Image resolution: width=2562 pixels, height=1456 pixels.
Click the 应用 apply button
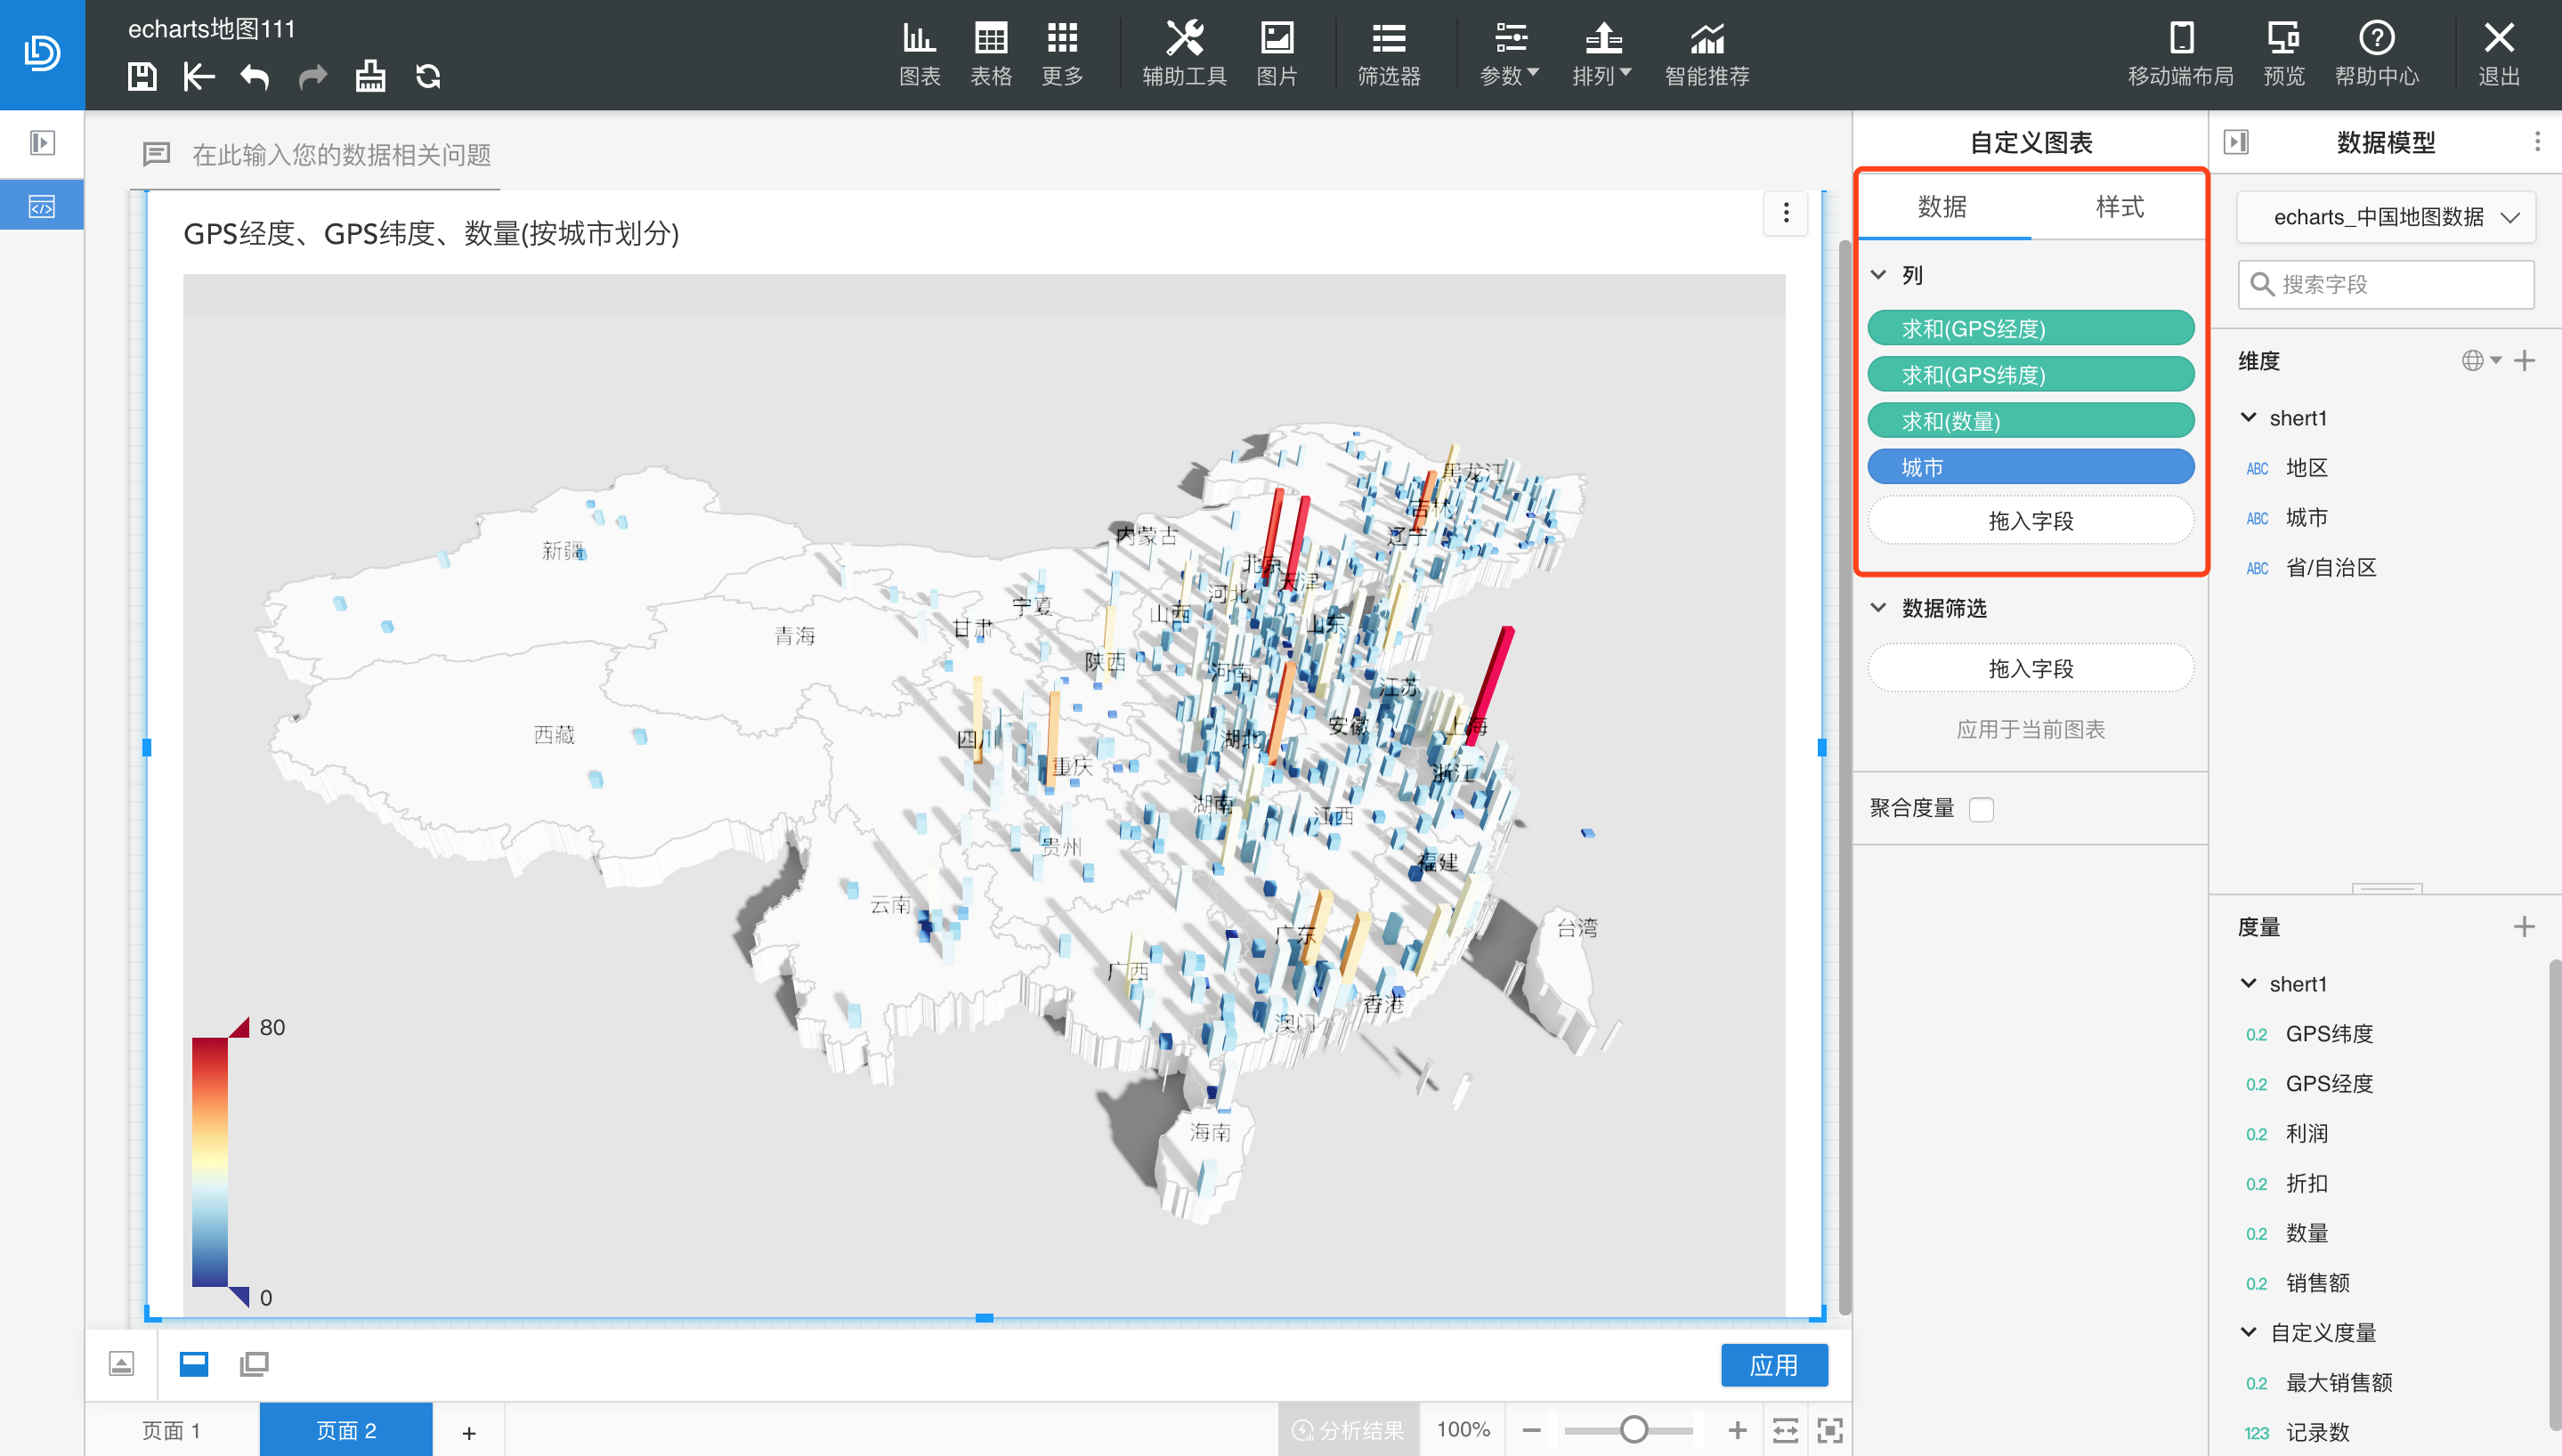[1773, 1365]
